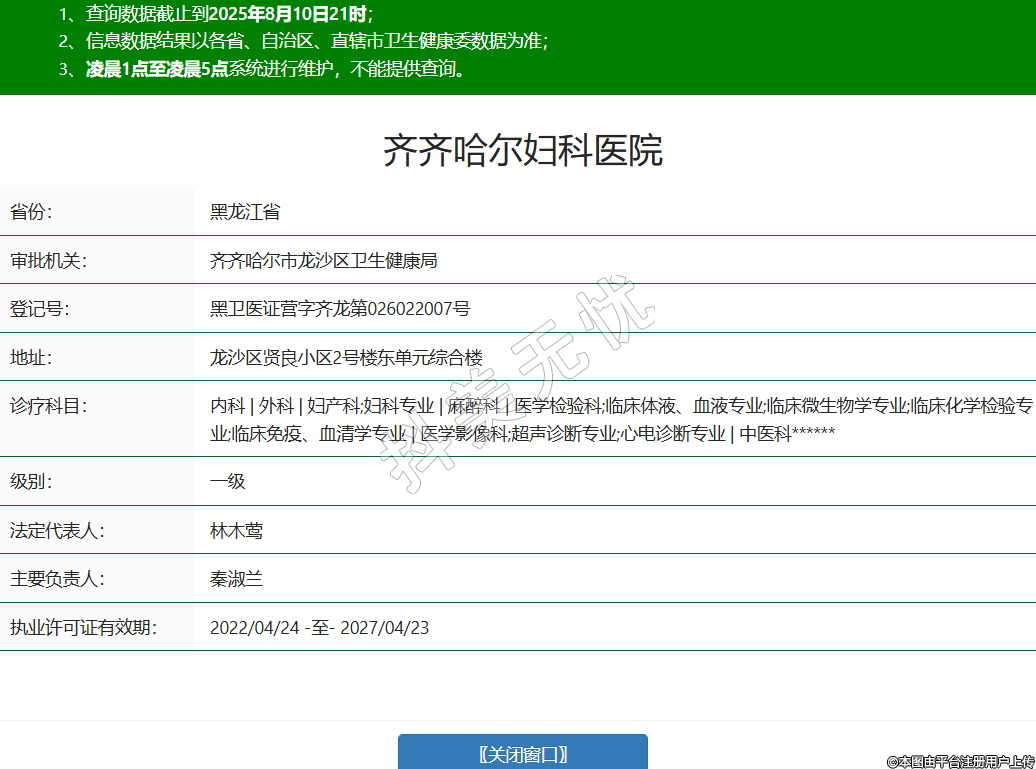
Task: Select legal representative name 林木莺
Action: (x=237, y=531)
